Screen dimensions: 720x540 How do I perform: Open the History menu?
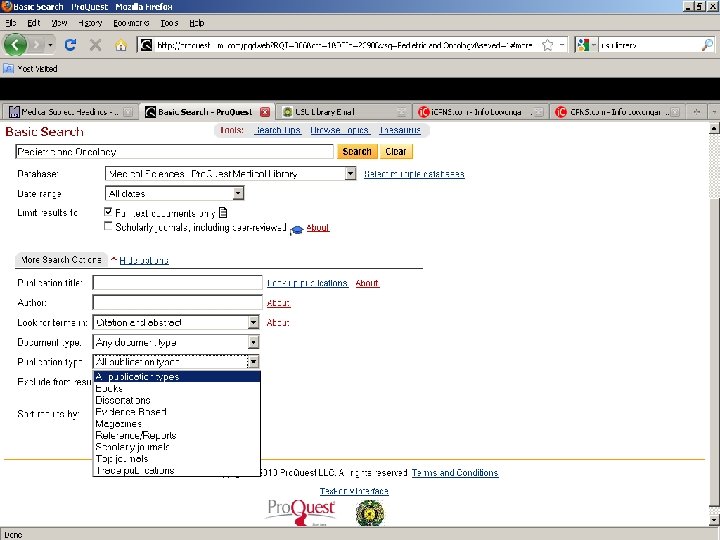(90, 22)
